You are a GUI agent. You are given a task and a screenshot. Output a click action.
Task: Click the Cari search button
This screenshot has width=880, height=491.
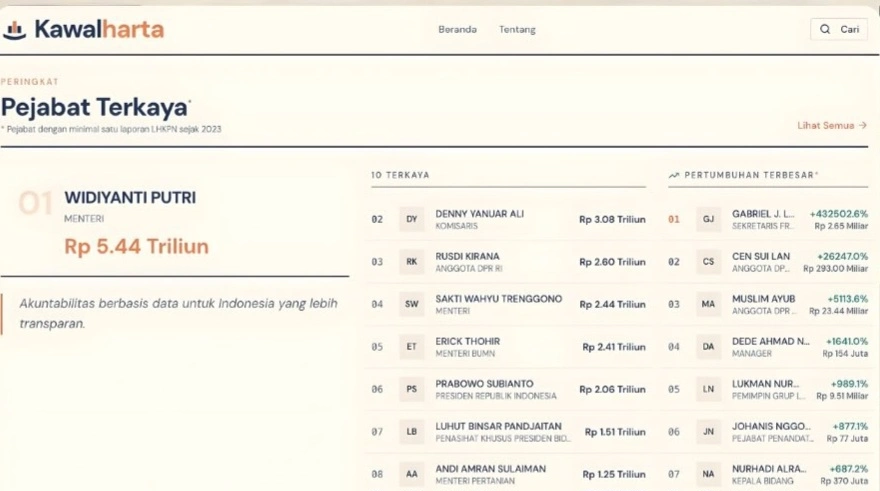coord(839,29)
